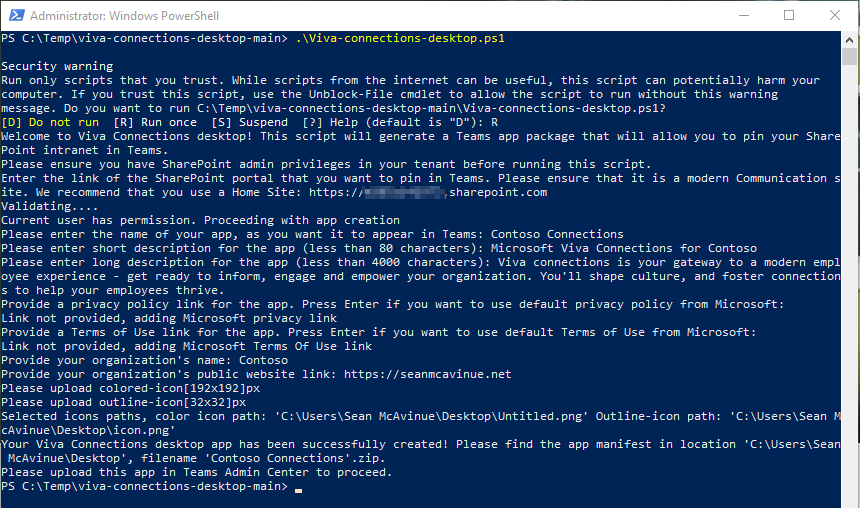Click the https://seanmcavinue.net URL
860x508 pixels.
(x=434, y=374)
